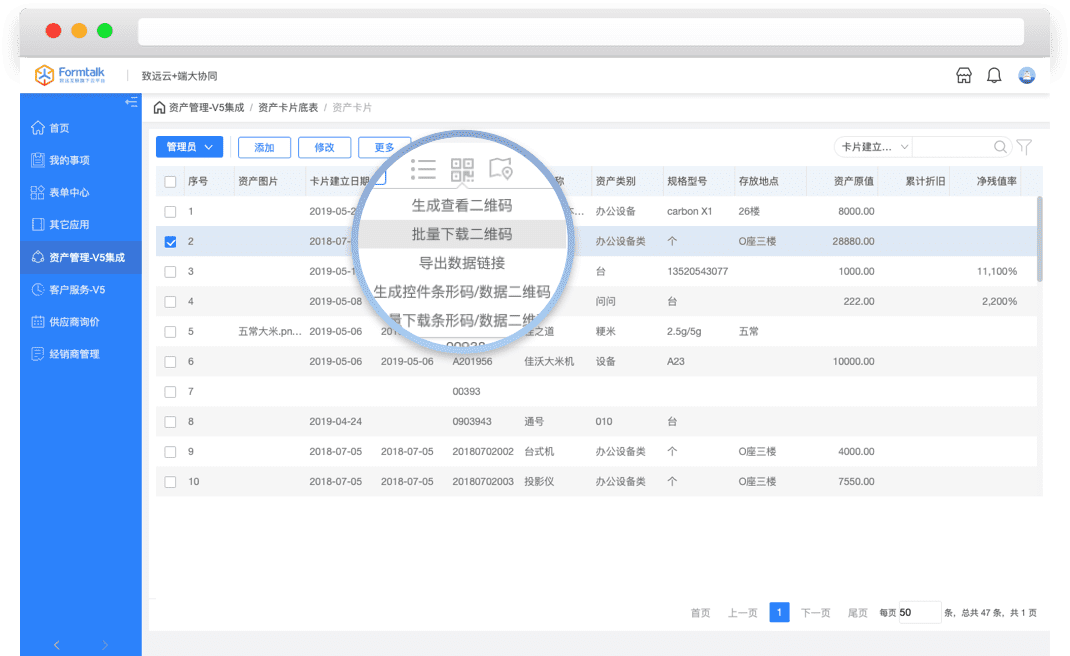Click the 表单中心 sidebar icon
The width and height of the screenshot is (1070, 656).
38,192
